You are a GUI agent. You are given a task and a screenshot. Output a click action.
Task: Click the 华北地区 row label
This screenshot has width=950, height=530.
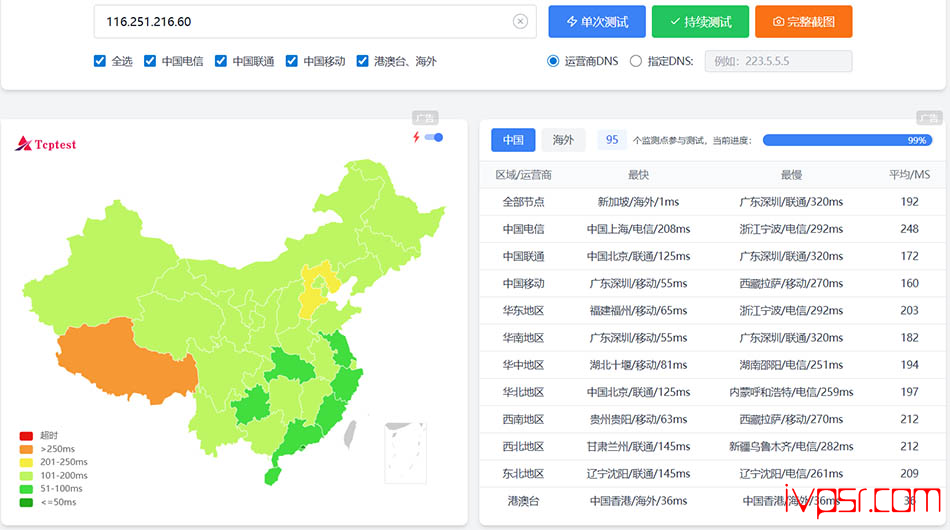click(523, 393)
